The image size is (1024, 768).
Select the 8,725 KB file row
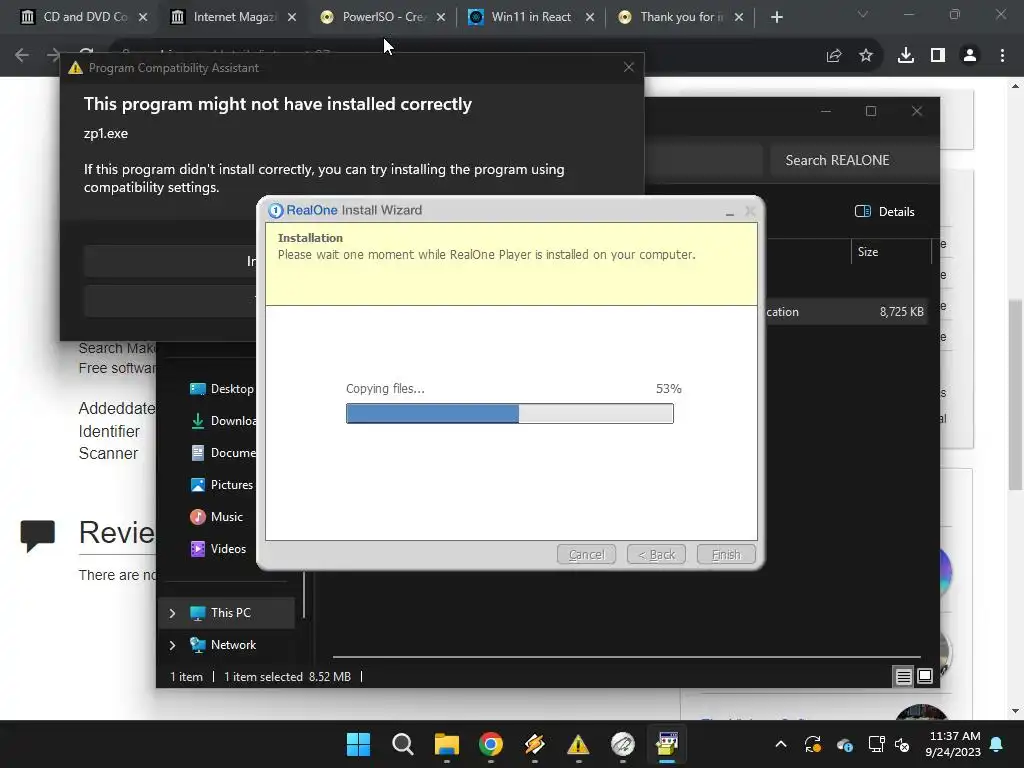click(x=846, y=312)
